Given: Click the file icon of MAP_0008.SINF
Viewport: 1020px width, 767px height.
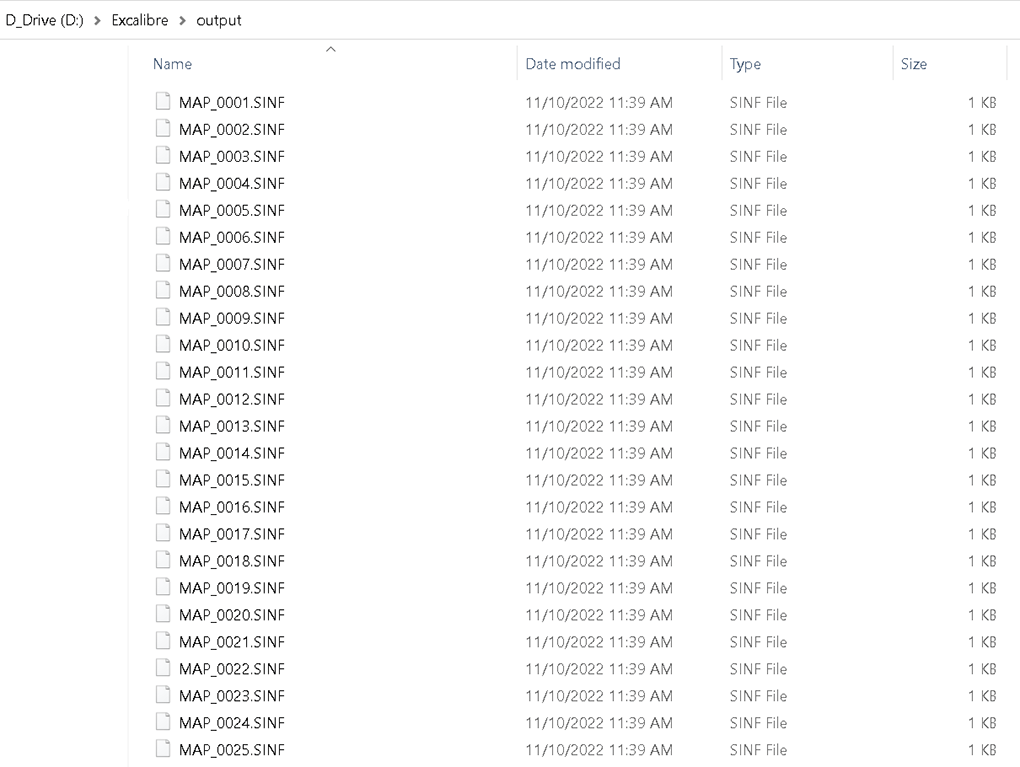Looking at the screenshot, I should pyautogui.click(x=163, y=290).
